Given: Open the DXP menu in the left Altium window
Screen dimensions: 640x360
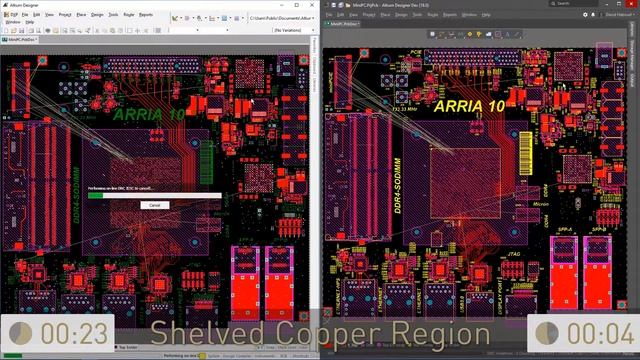Looking at the screenshot, I should [11, 15].
